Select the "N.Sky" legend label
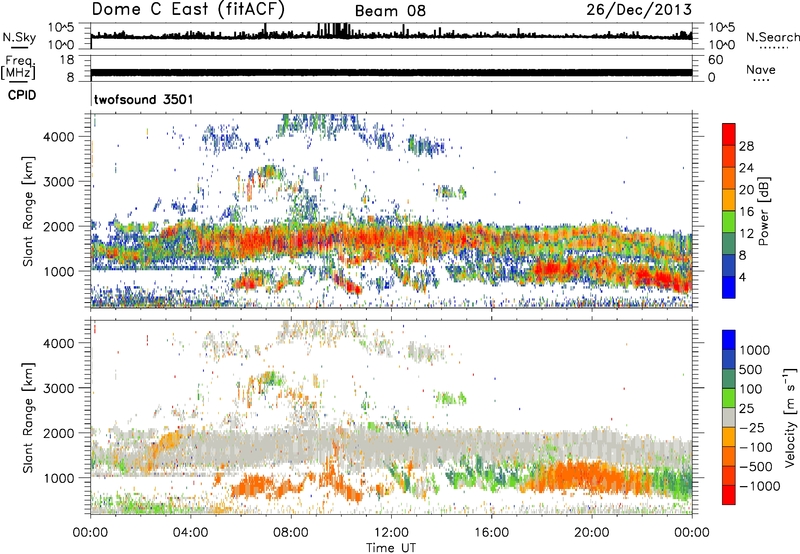The width and height of the screenshot is (800, 554). 19,37
